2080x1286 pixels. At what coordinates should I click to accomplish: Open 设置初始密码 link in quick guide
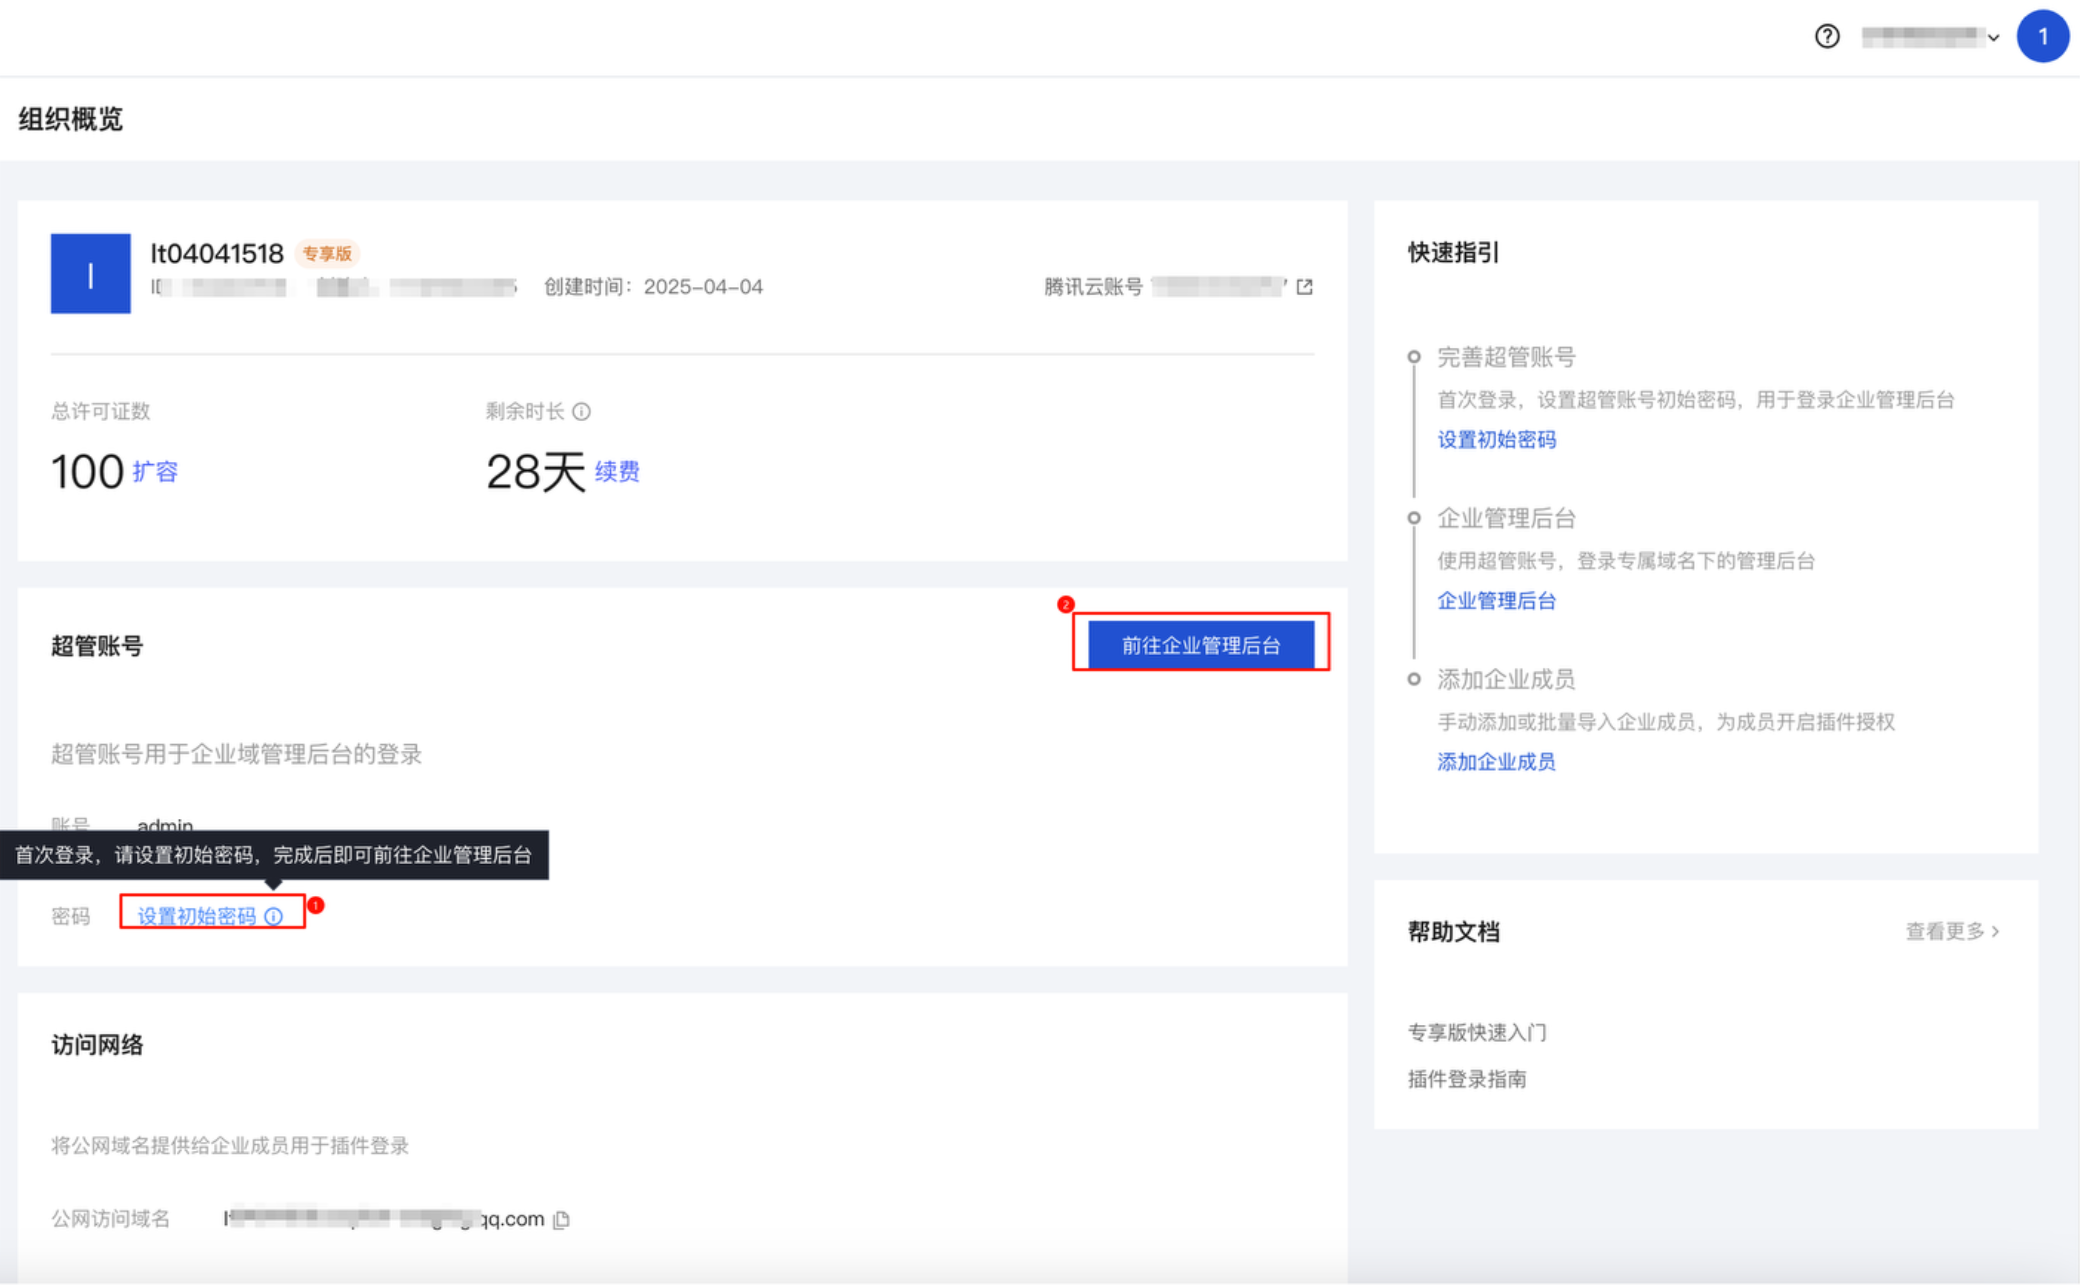pyautogui.click(x=1496, y=440)
